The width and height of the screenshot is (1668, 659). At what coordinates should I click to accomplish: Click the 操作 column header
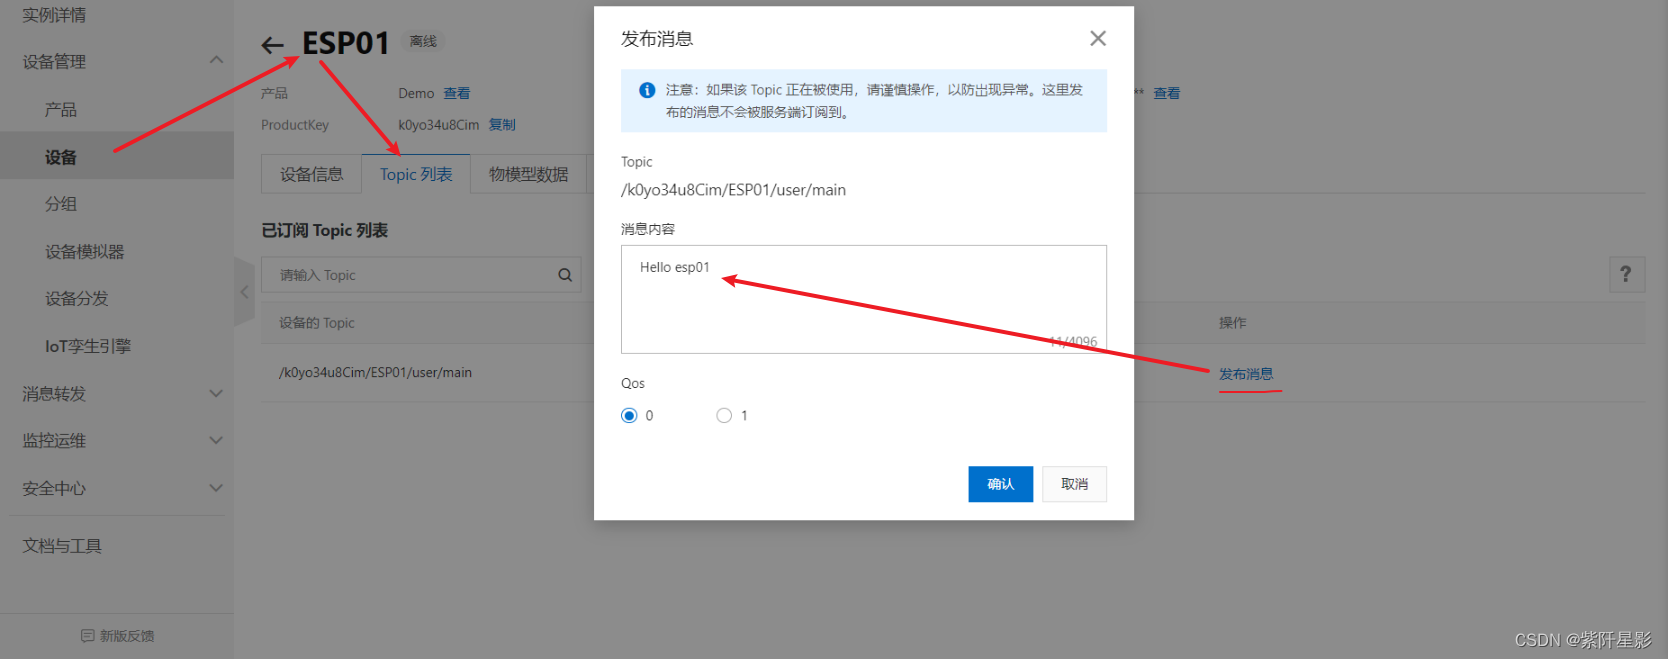[1232, 323]
